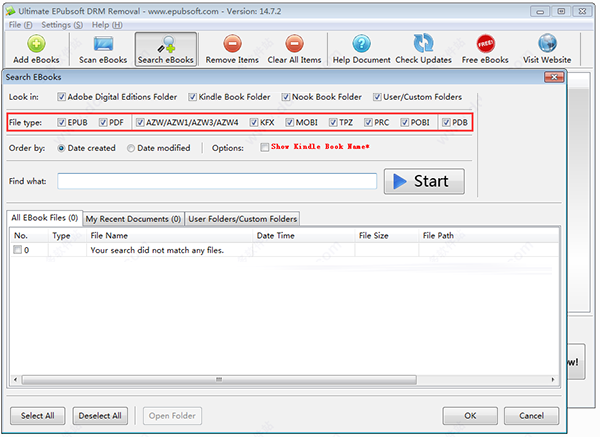The image size is (600, 437).
Task: Open the Settings menu
Action: (62, 25)
